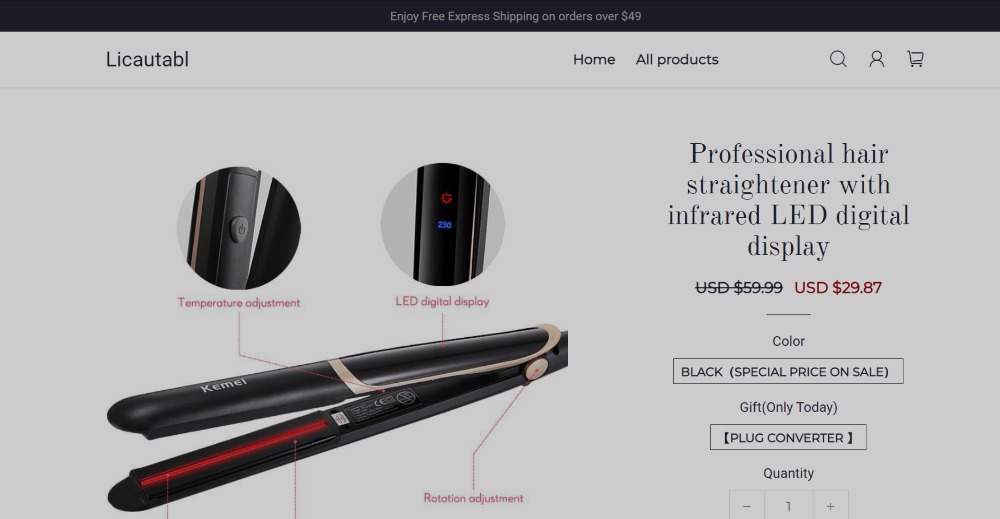Viewport: 1000px width, 519px height.
Task: Click the Licautabl store logo
Action: point(147,59)
